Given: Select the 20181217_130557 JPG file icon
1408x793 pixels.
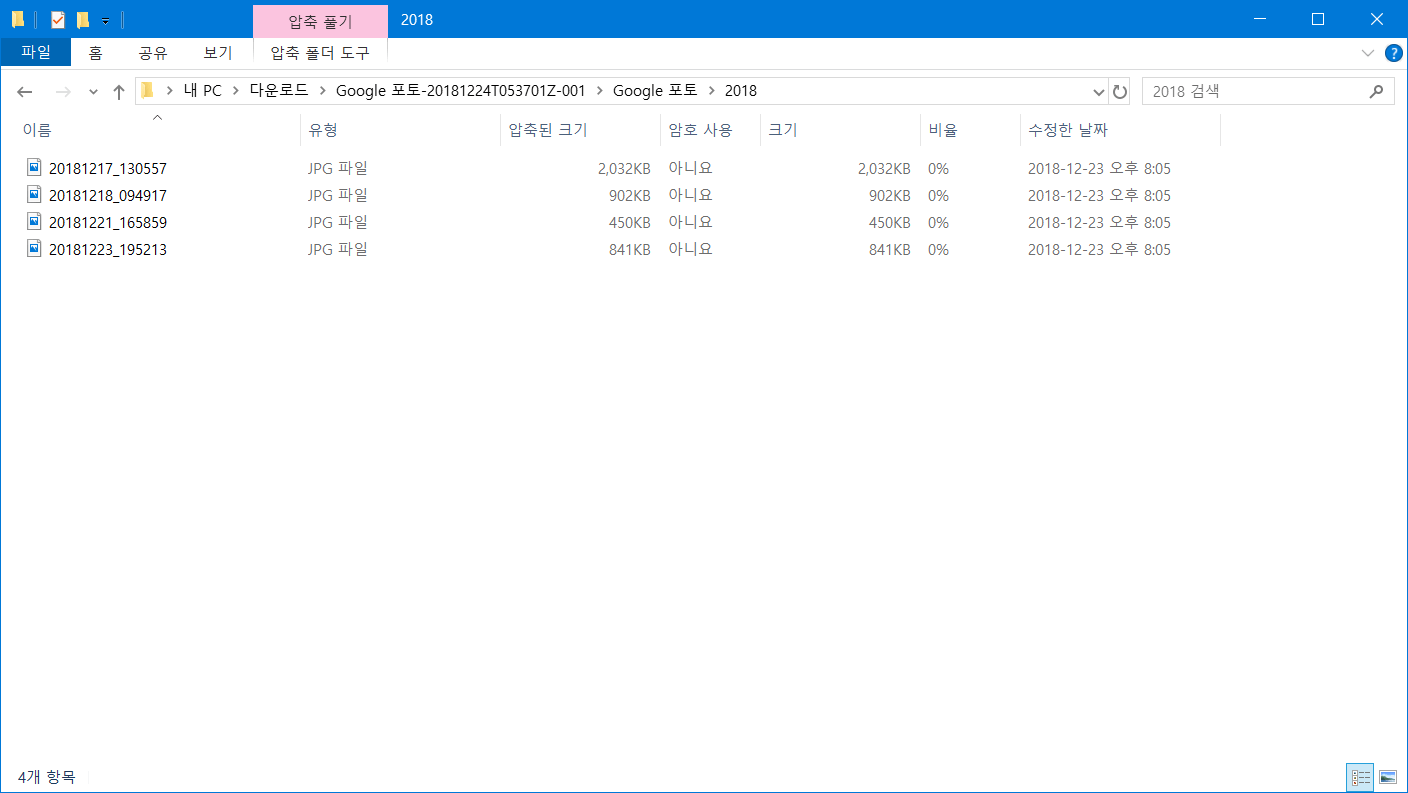Looking at the screenshot, I should pyautogui.click(x=35, y=168).
